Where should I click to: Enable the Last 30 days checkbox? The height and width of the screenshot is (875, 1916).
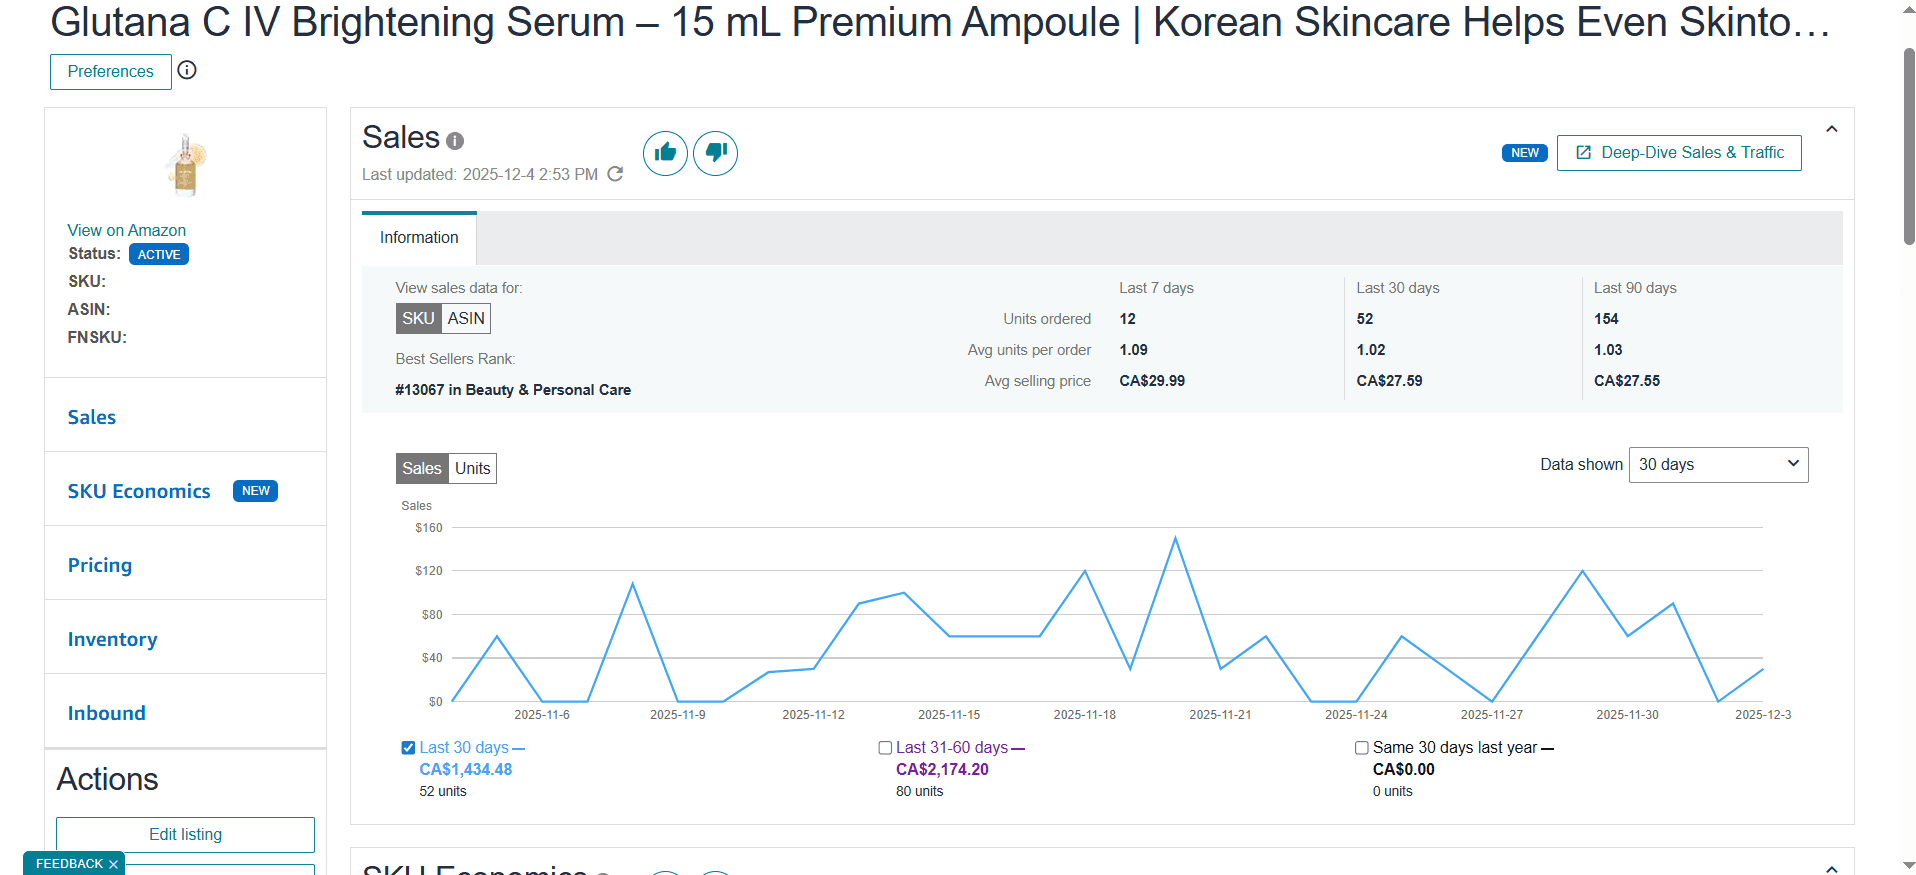click(408, 748)
